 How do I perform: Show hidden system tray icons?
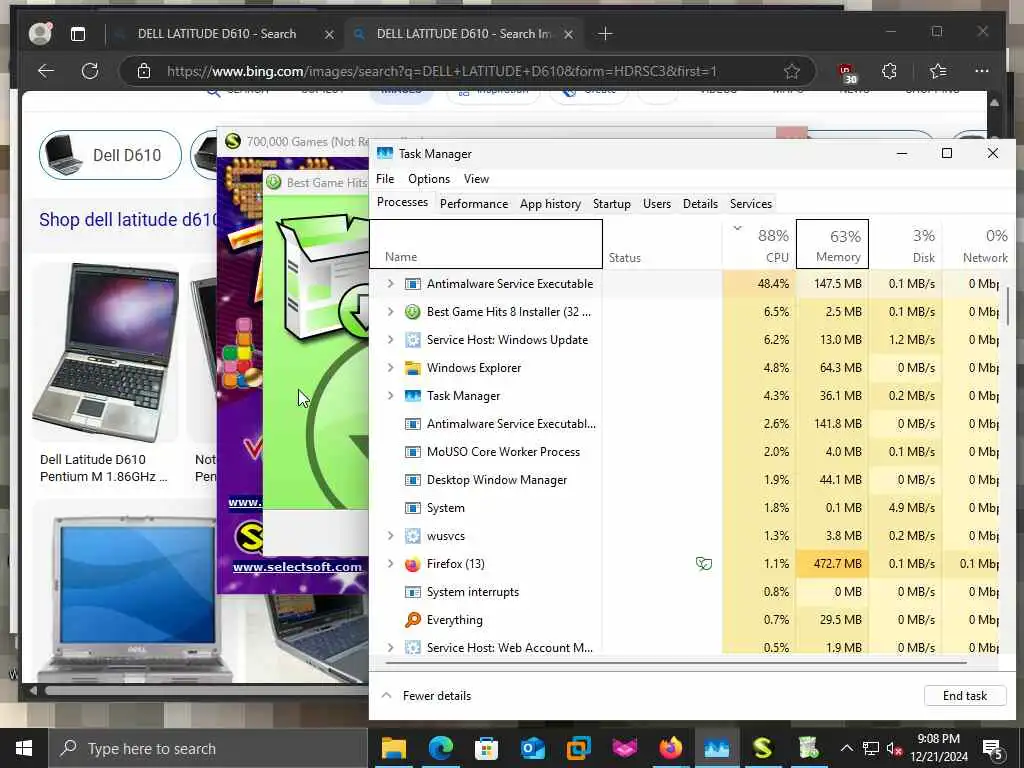point(846,748)
